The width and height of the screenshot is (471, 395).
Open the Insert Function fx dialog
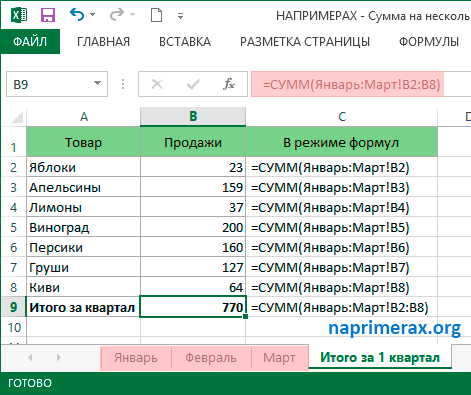click(x=229, y=84)
